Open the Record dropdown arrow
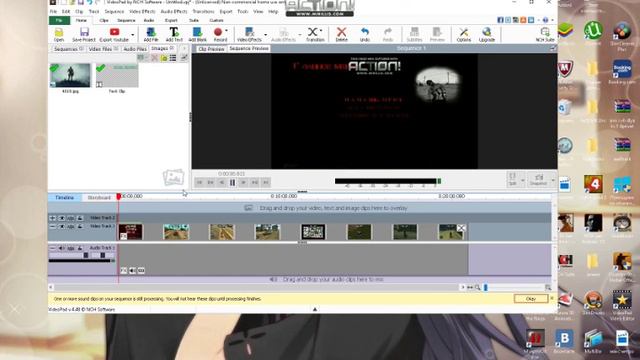Screen dimensions: 640x360 pyautogui.click(x=227, y=31)
